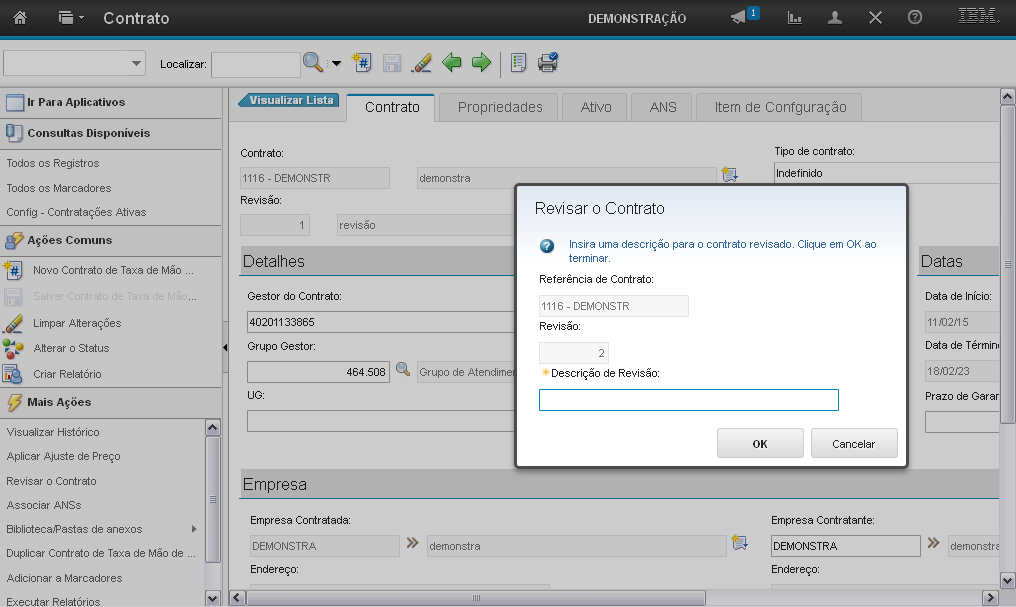Screen dimensions: 1016x607
Task: Switch to the Contrato tab
Action: pos(392,108)
